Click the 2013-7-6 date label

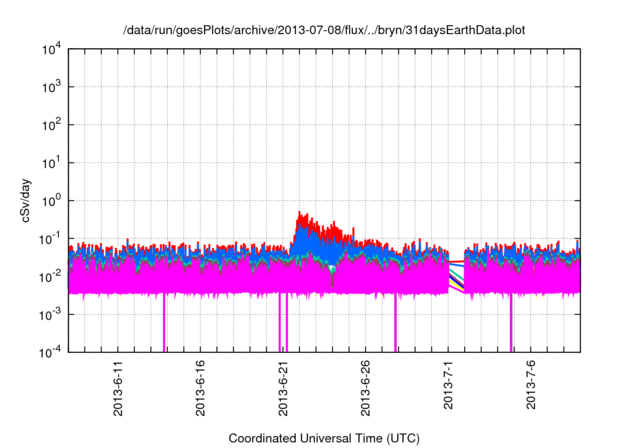point(531,385)
